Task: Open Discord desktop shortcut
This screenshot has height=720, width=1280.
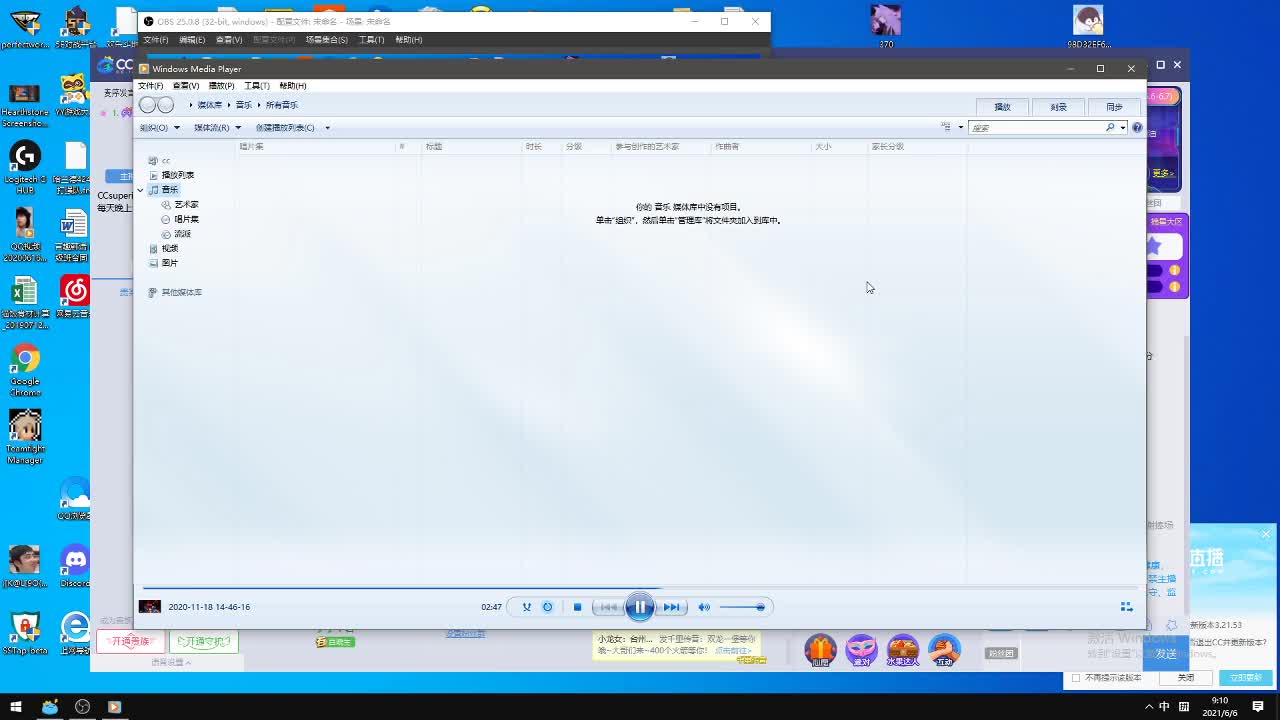Action: (75, 566)
